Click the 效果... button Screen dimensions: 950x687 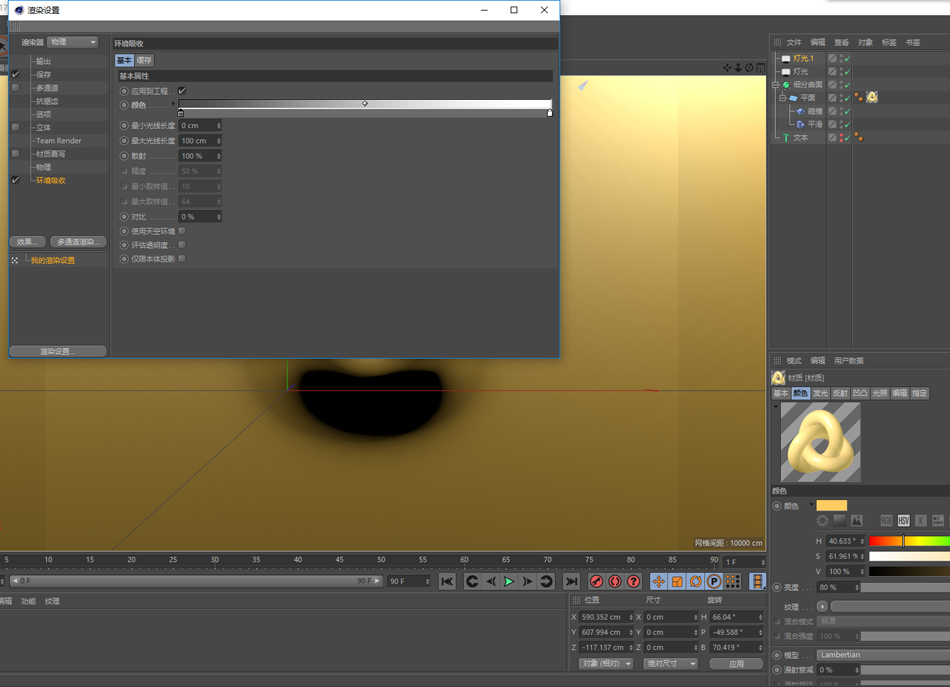tap(27, 242)
